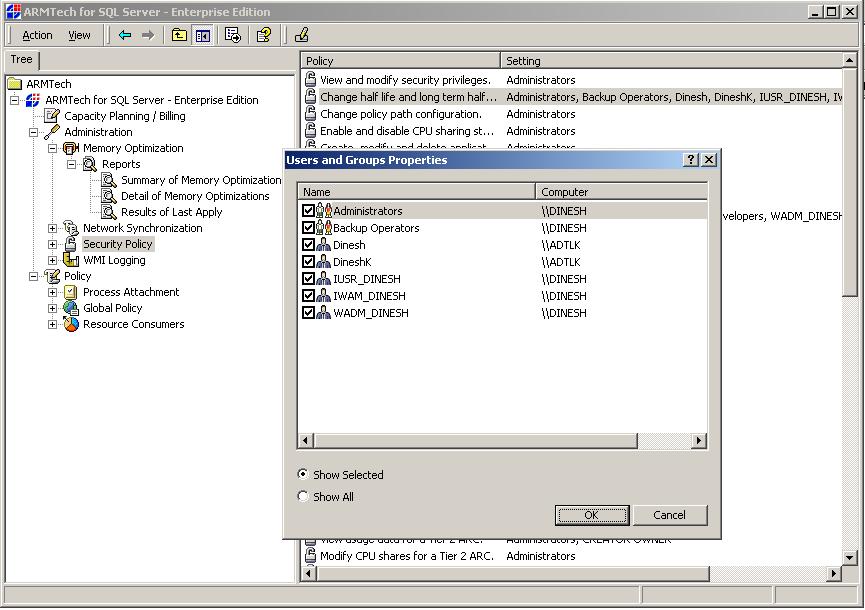Toggle the Show/Hide console tree icon
Screen dimensions: 865x610
[x=202, y=35]
